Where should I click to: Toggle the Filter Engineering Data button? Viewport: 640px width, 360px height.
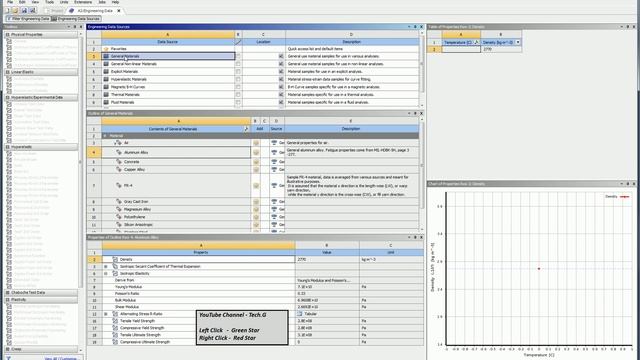(27, 19)
